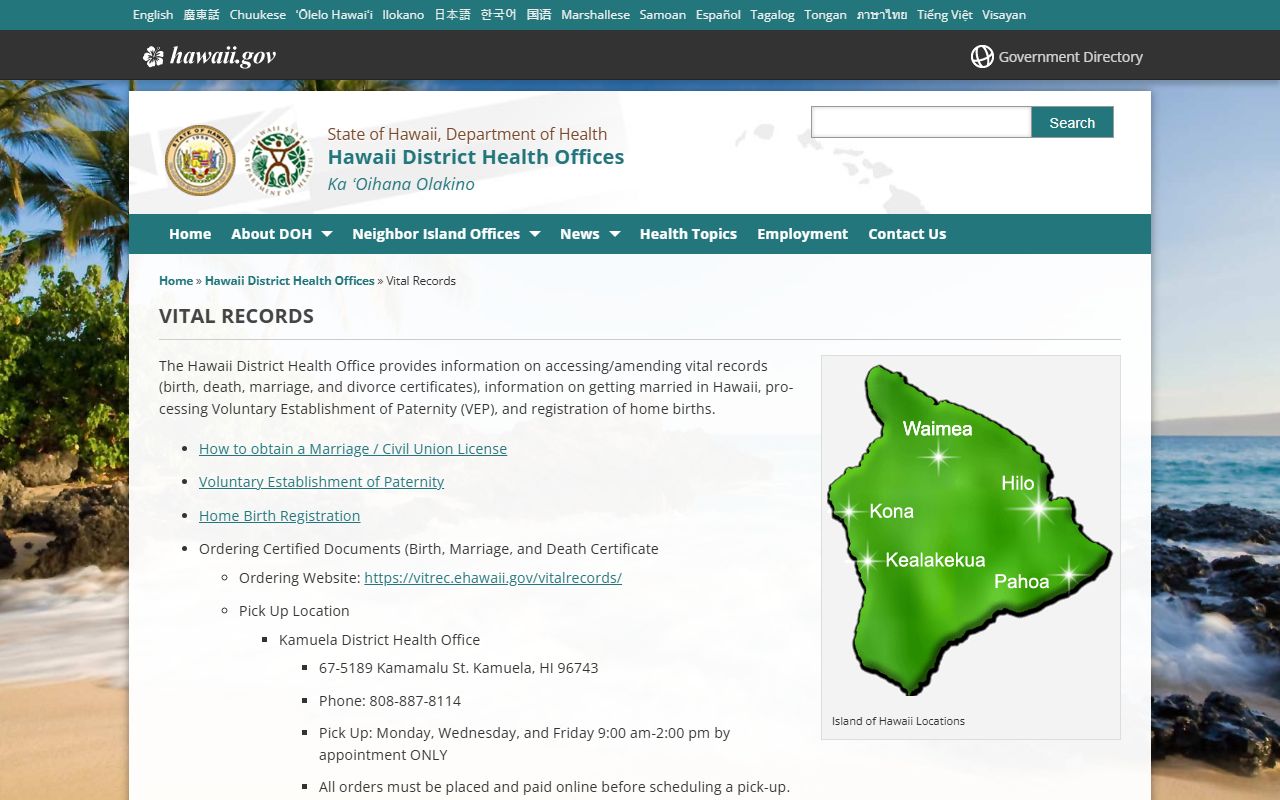Switch language to Samoan
The image size is (1280, 800).
663,15
